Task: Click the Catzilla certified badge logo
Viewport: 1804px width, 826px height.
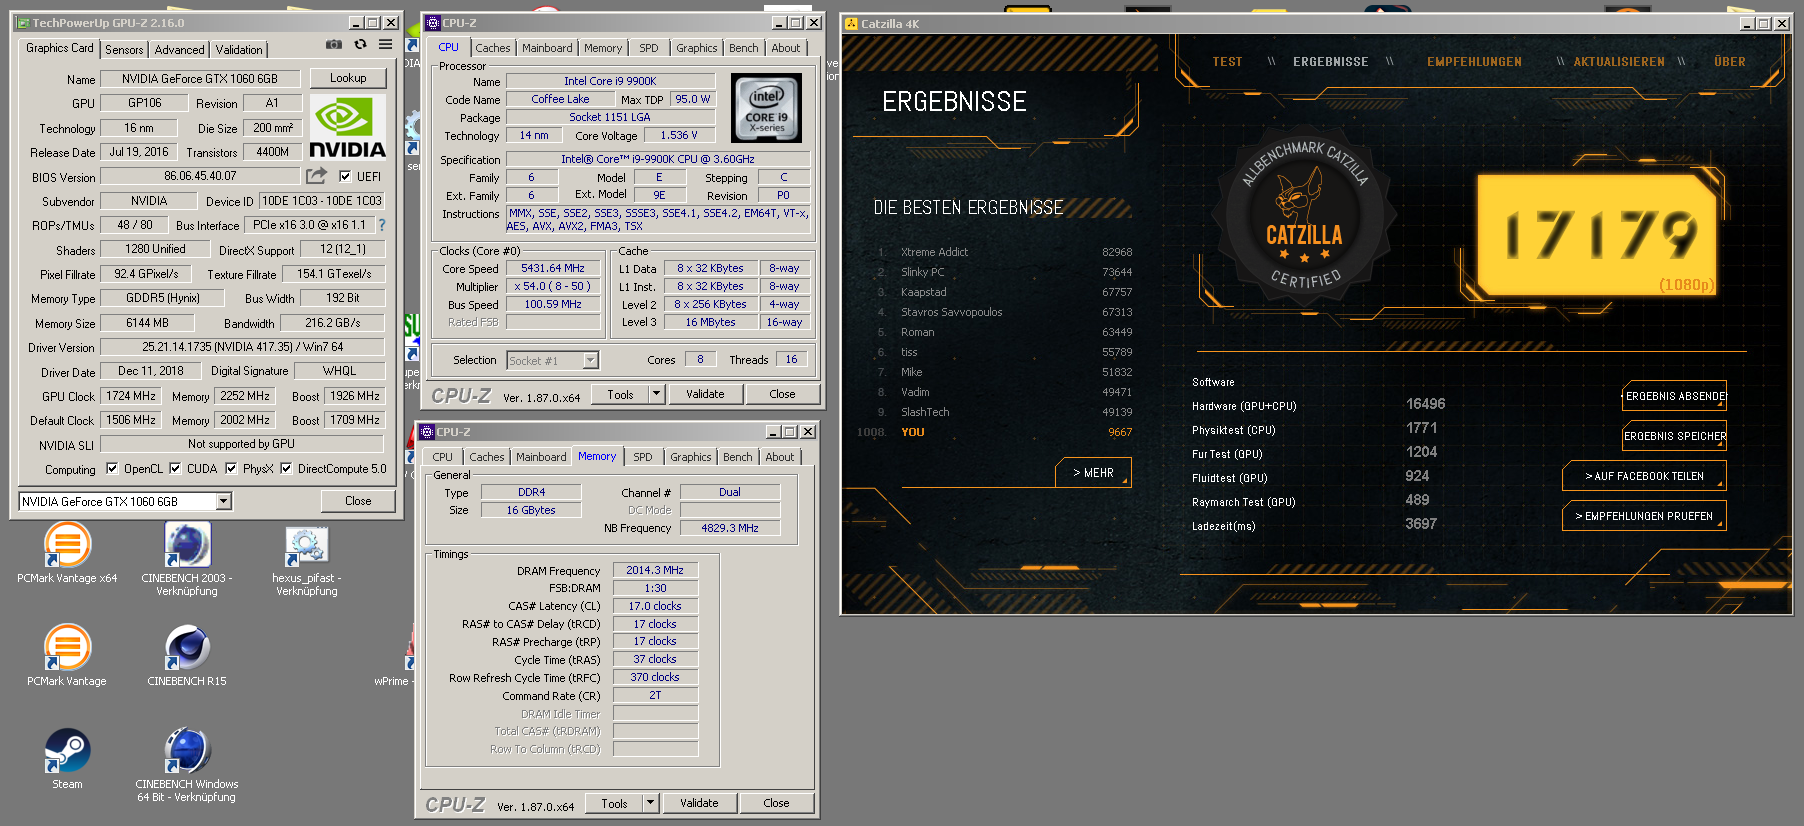Action: pyautogui.click(x=1304, y=217)
